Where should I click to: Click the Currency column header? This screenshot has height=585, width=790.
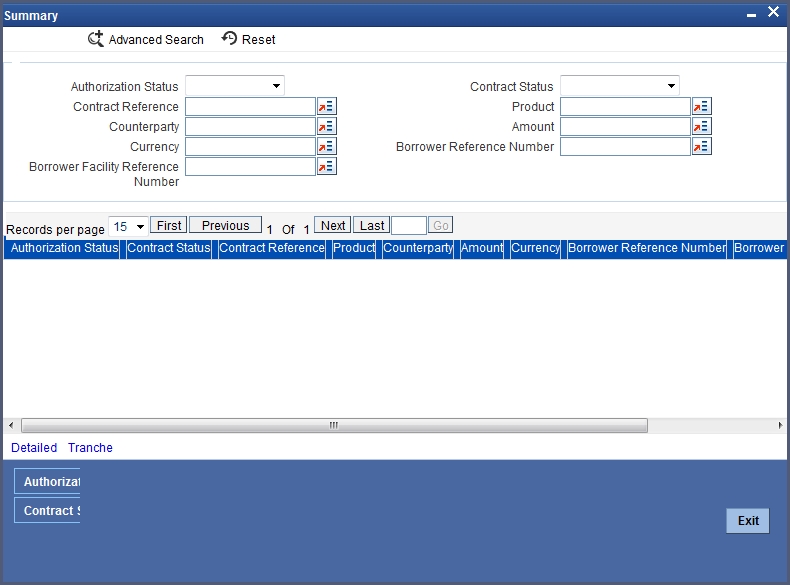coord(536,248)
